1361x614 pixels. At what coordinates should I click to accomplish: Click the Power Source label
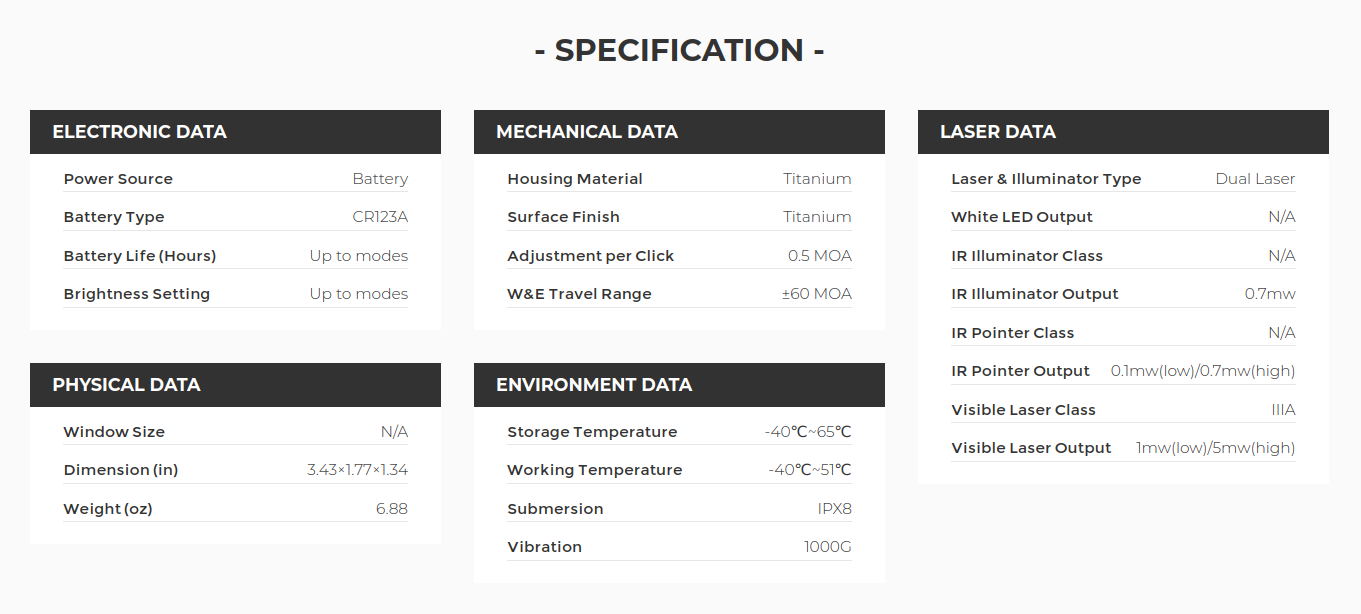coord(118,179)
